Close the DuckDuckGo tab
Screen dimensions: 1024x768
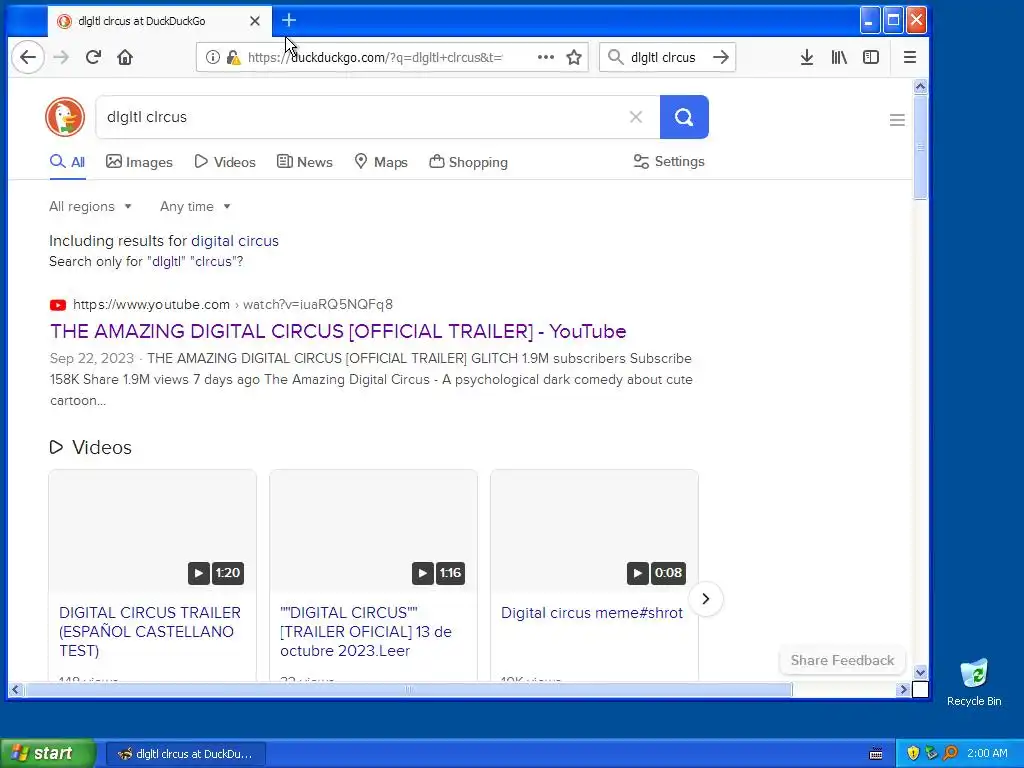(255, 21)
